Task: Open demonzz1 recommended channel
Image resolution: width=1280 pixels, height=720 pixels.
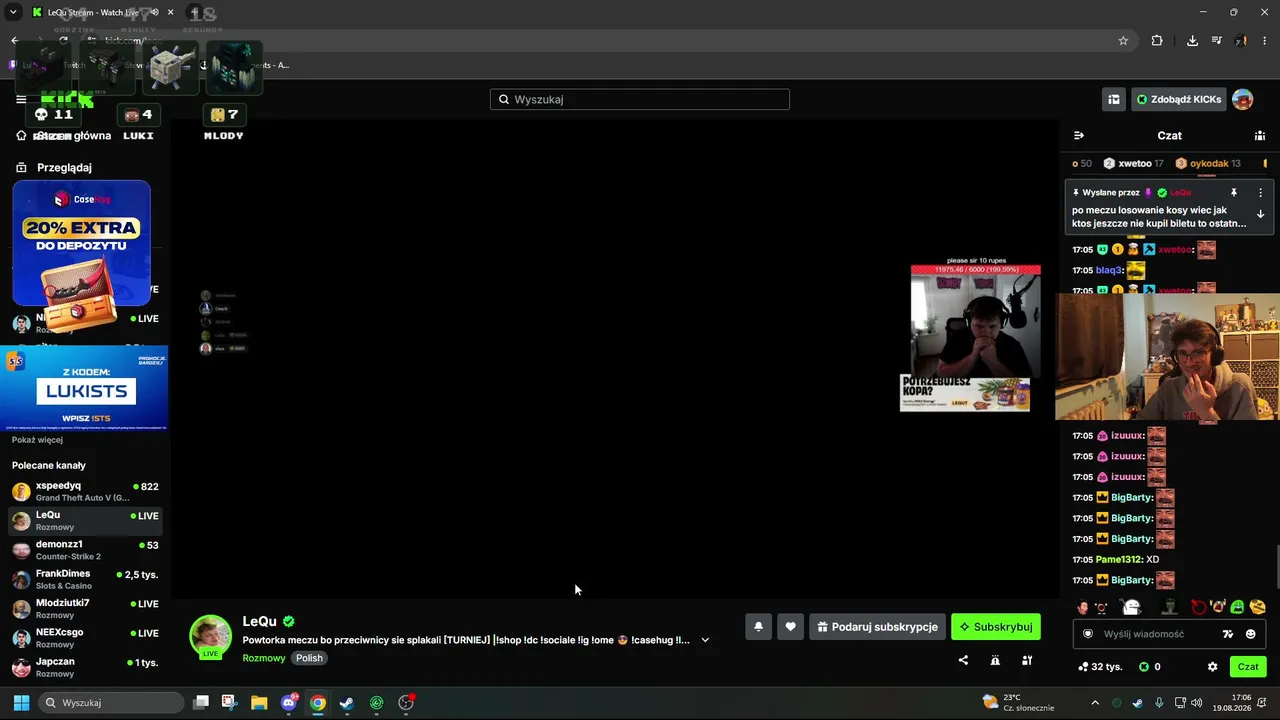Action: (x=85, y=550)
